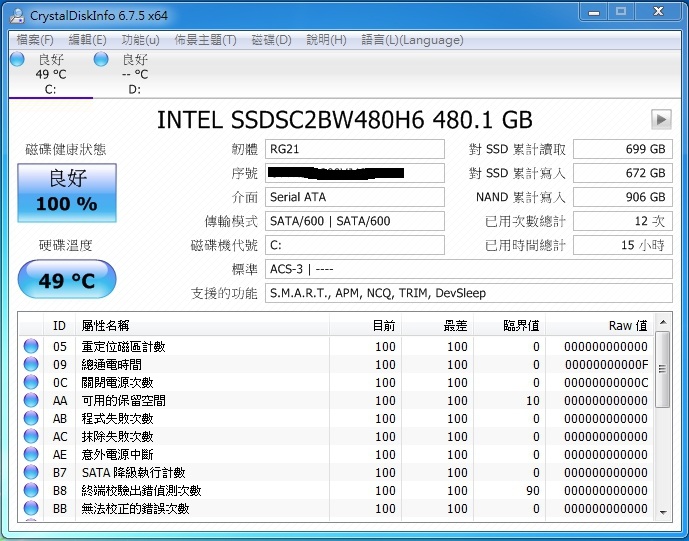Click the 臨界值 column header

[509, 326]
